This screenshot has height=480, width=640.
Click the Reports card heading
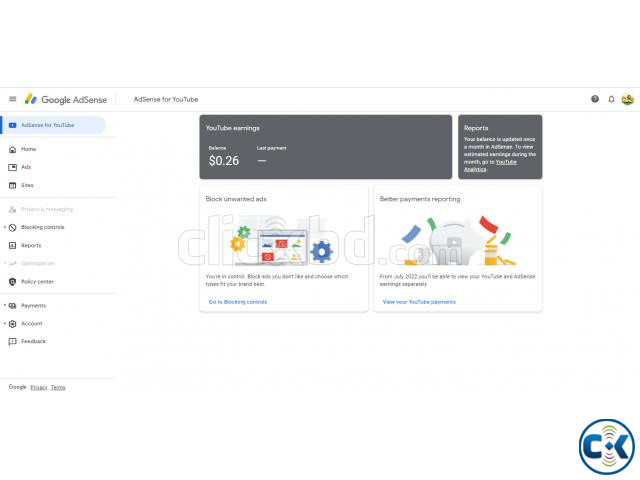[476, 128]
